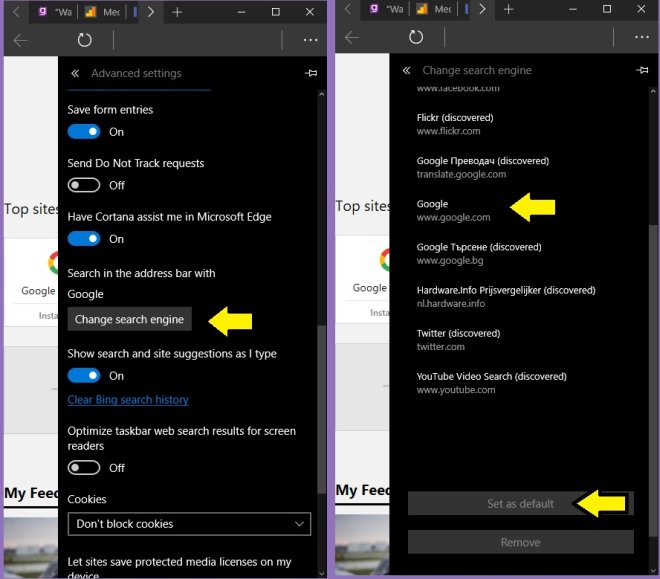The width and height of the screenshot is (660, 579).
Task: Toggle Save form entries switch
Action: tap(84, 132)
